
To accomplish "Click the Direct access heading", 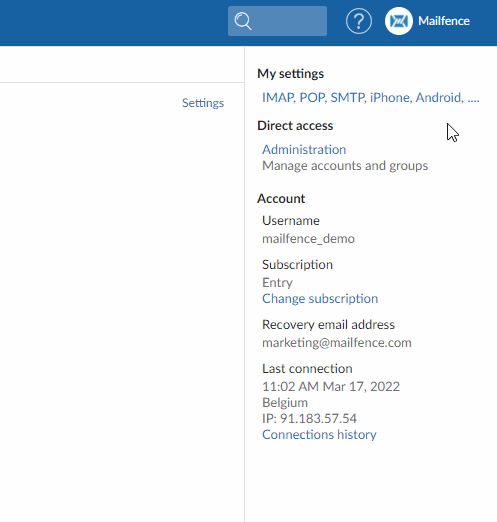I will pyautogui.click(x=295, y=126).
